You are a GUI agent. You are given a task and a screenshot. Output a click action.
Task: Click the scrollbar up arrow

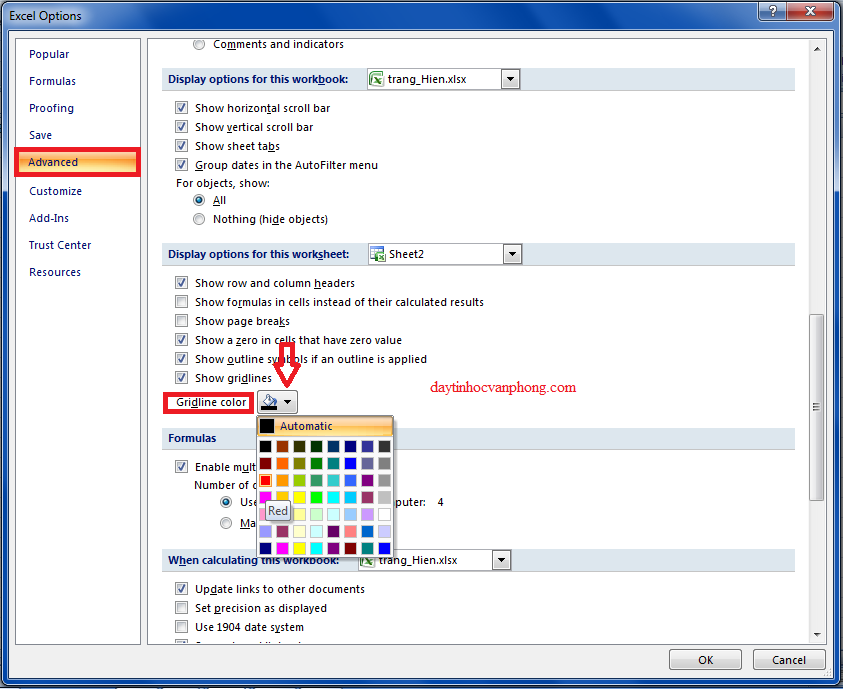coord(817,49)
